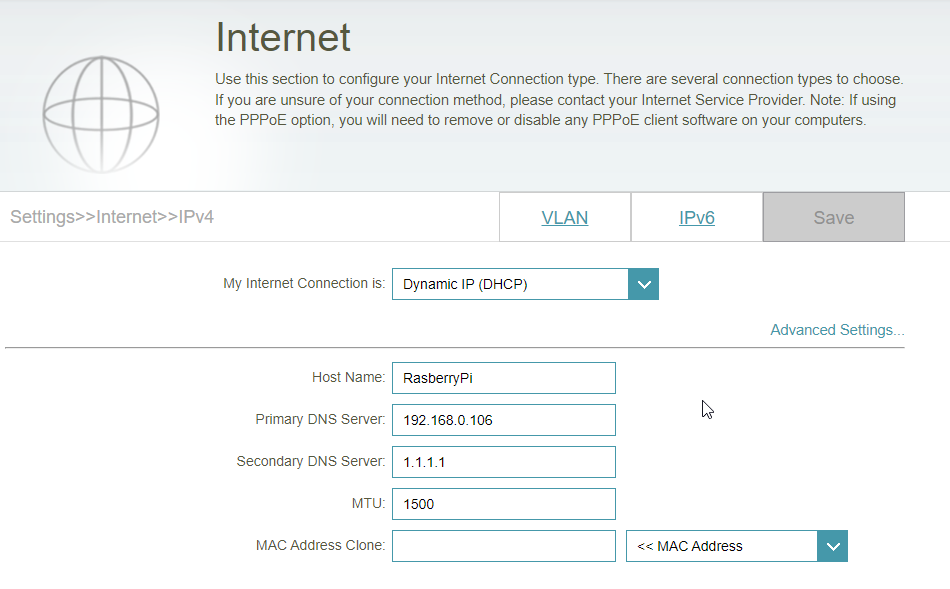Click the MTU value field
The image size is (950, 589).
tap(503, 504)
